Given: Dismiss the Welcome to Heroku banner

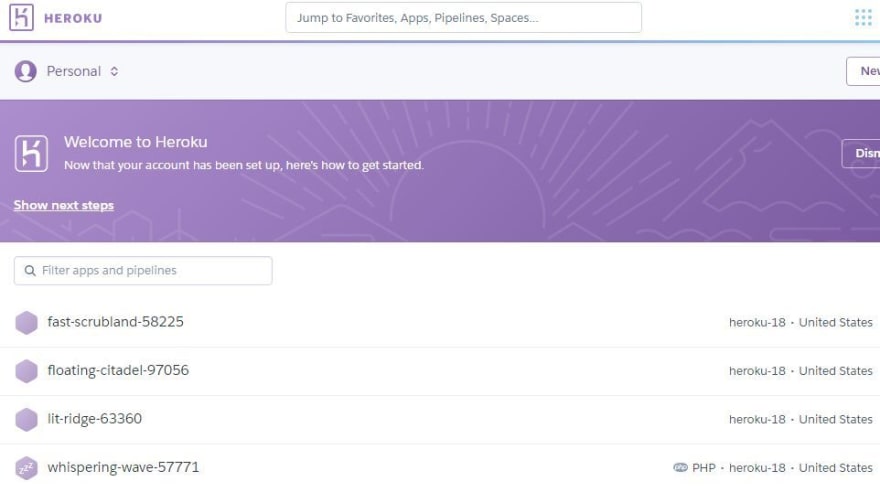Looking at the screenshot, I should click(x=862, y=153).
